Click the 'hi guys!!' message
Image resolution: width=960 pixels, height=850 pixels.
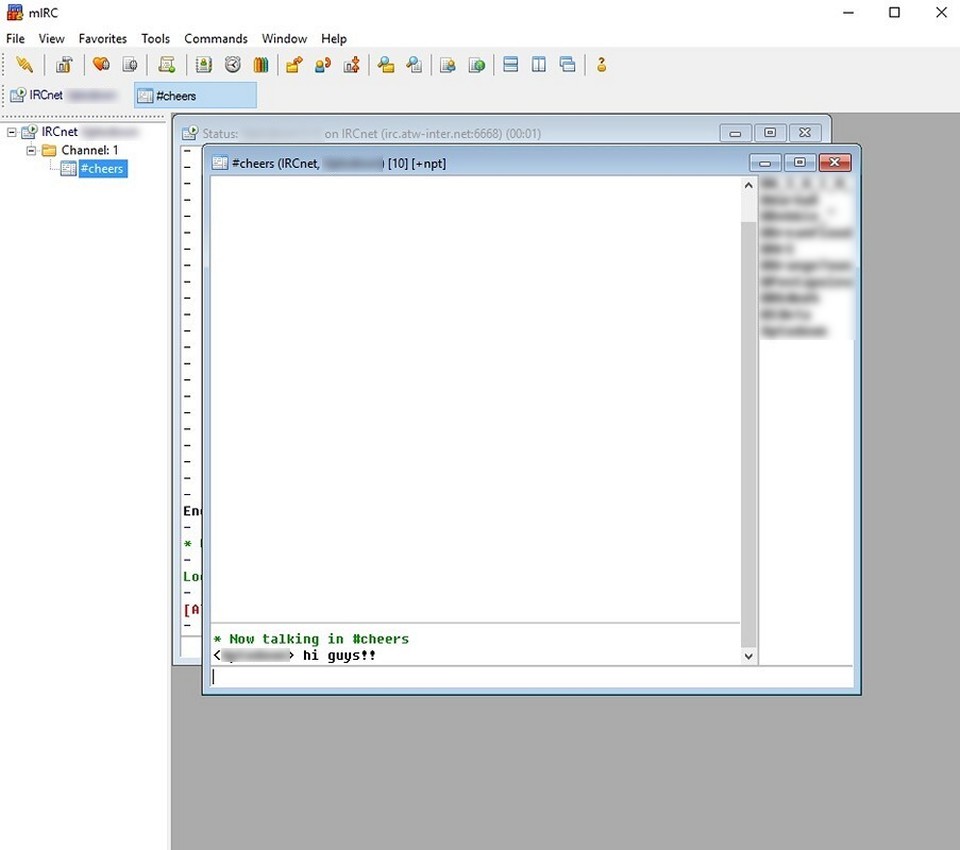339,655
